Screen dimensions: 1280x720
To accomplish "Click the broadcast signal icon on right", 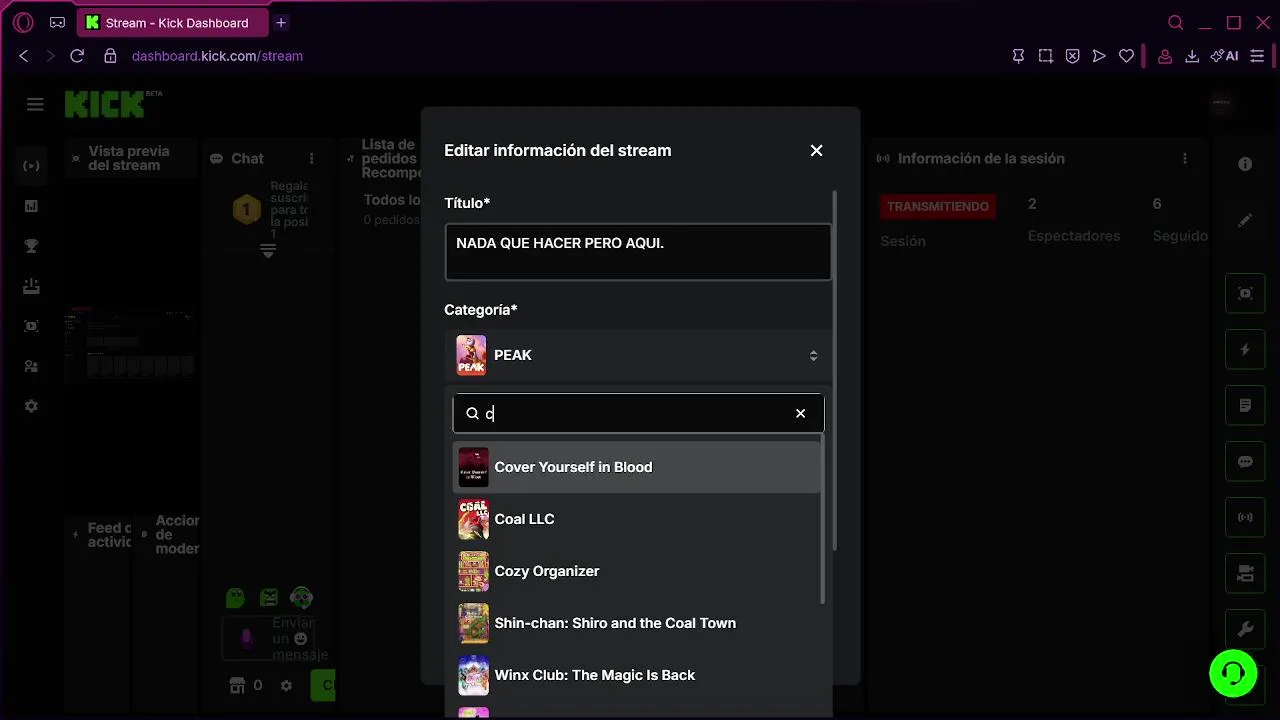I will [x=1245, y=517].
